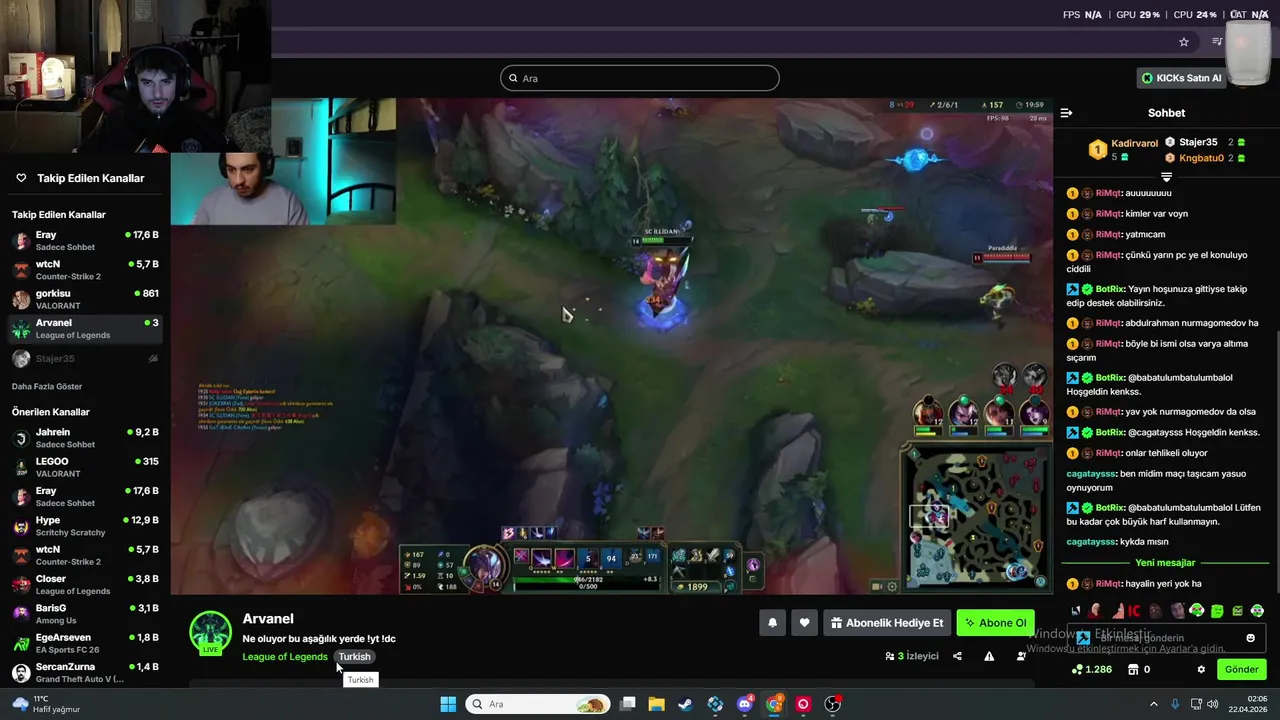
Task: Open the League of Legends category link
Action: [285, 657]
